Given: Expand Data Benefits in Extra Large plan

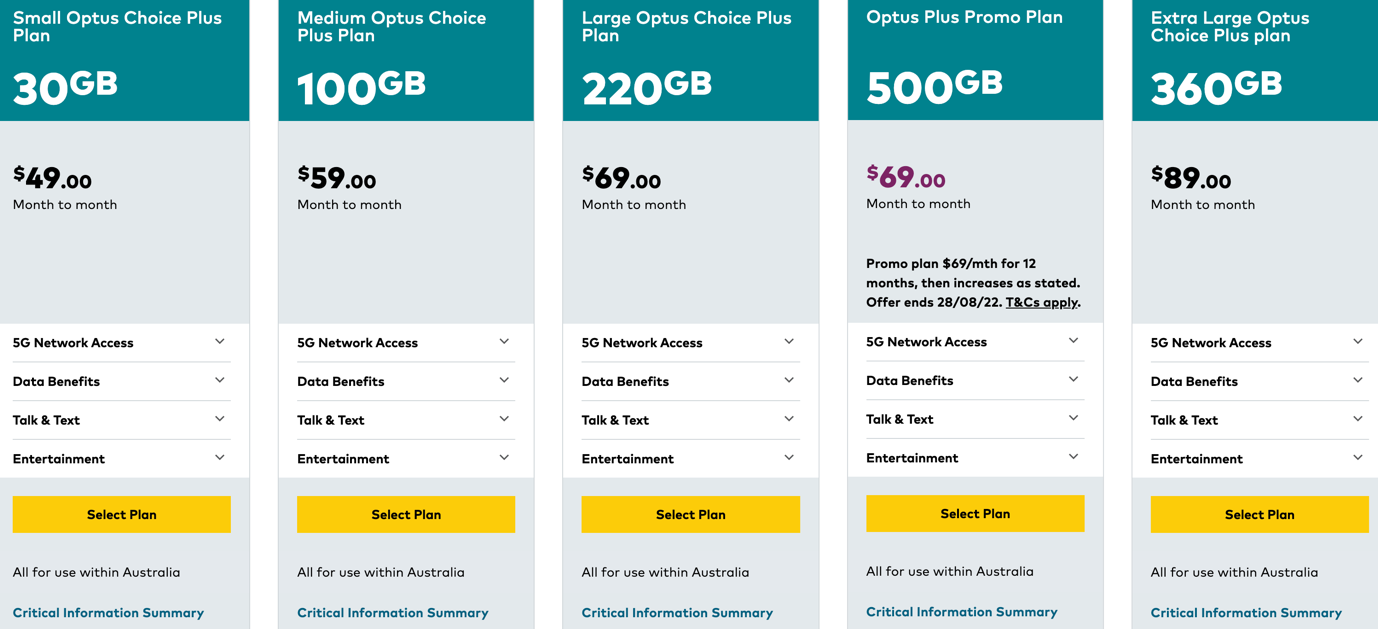Looking at the screenshot, I should 1258,381.
